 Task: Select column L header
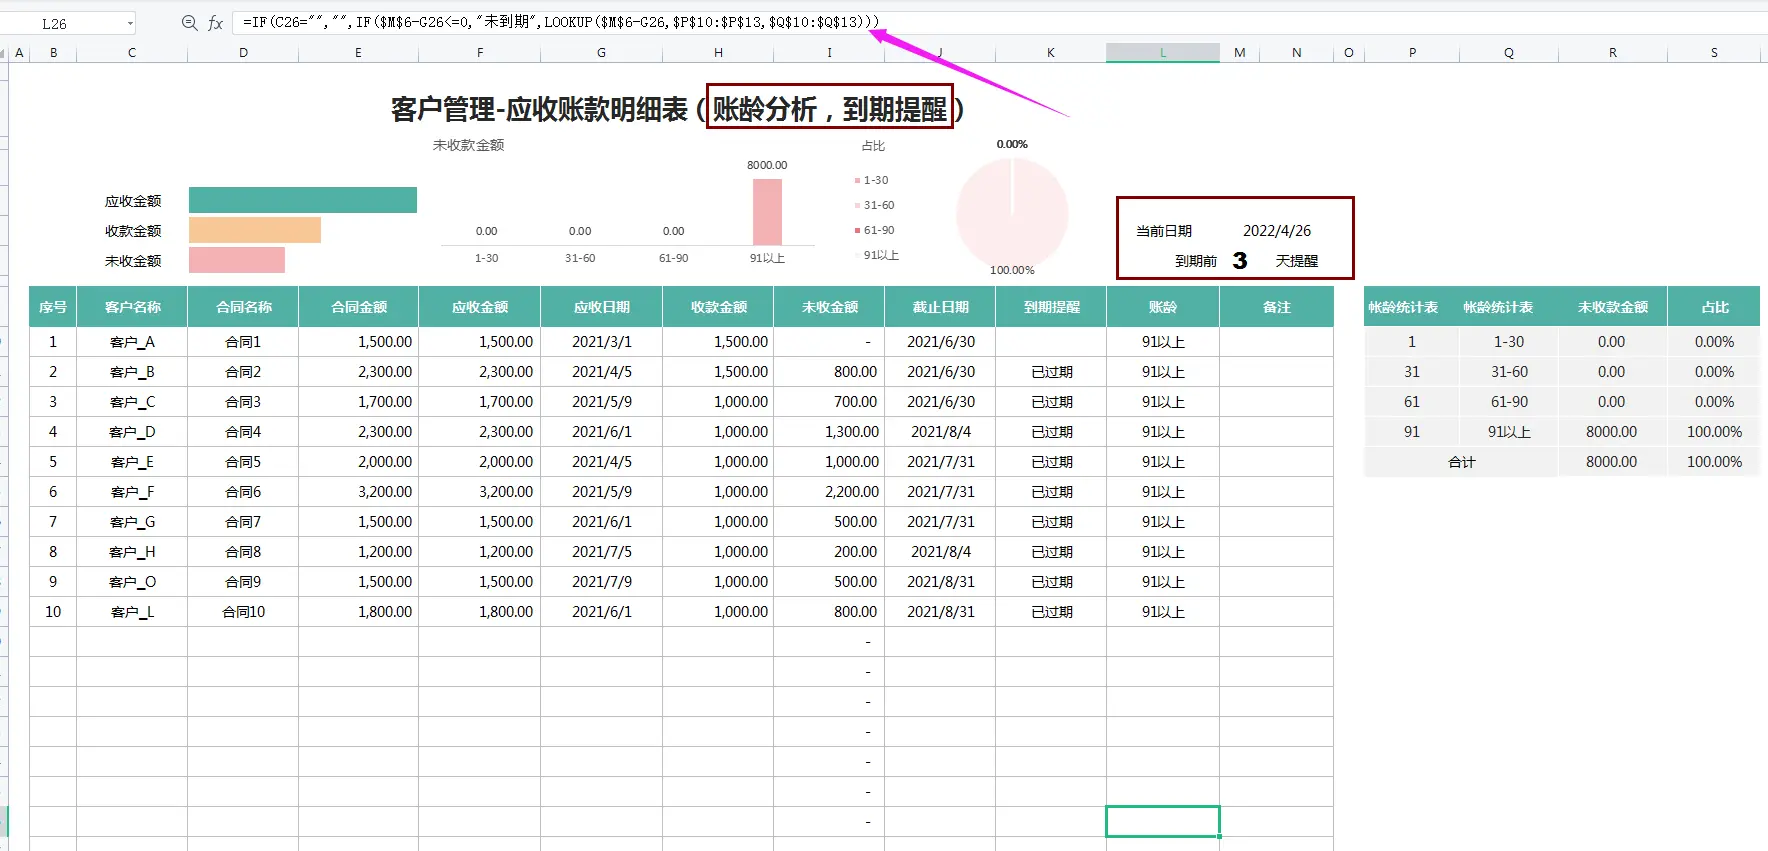(x=1163, y=53)
